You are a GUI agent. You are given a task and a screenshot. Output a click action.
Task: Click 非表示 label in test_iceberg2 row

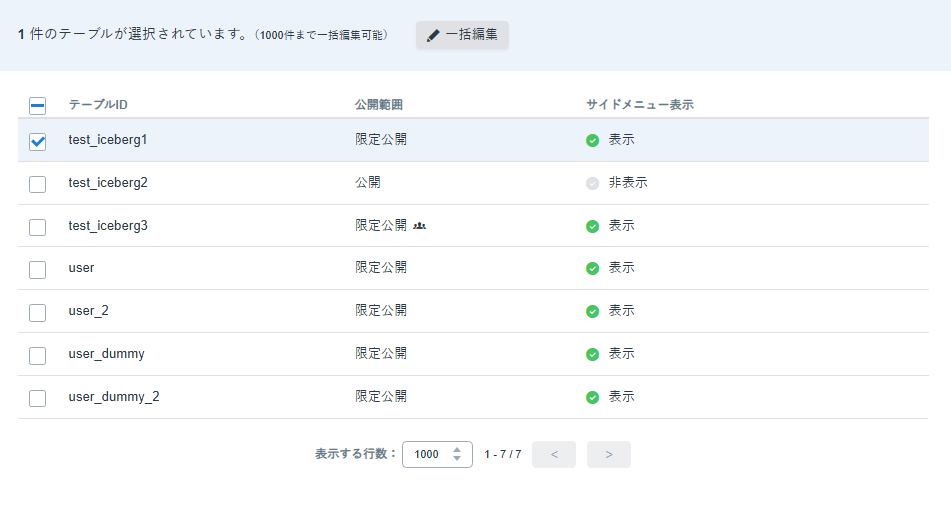pyautogui.click(x=628, y=183)
